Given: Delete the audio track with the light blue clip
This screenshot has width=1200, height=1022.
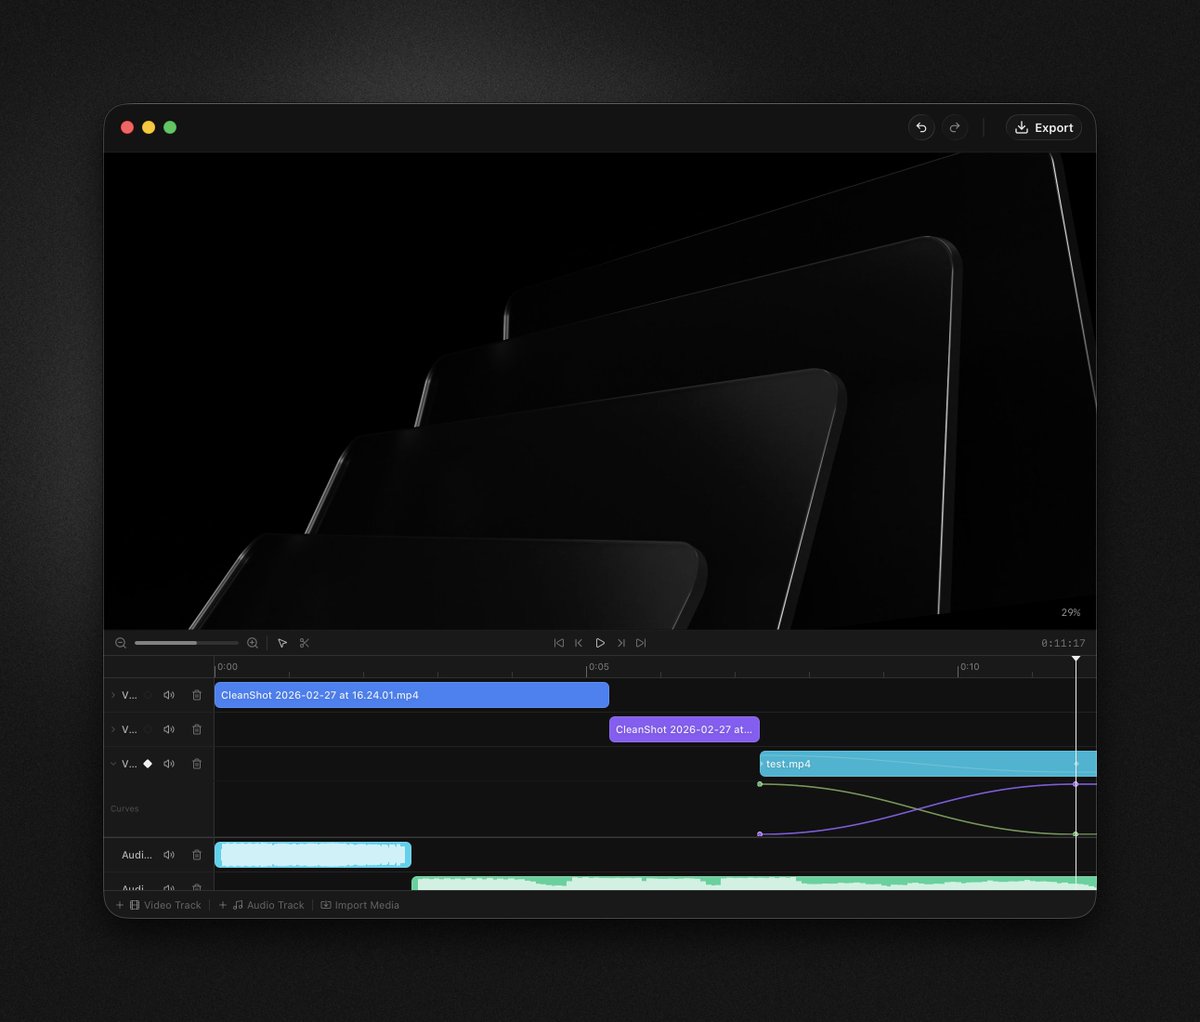Looking at the screenshot, I should tap(197, 855).
